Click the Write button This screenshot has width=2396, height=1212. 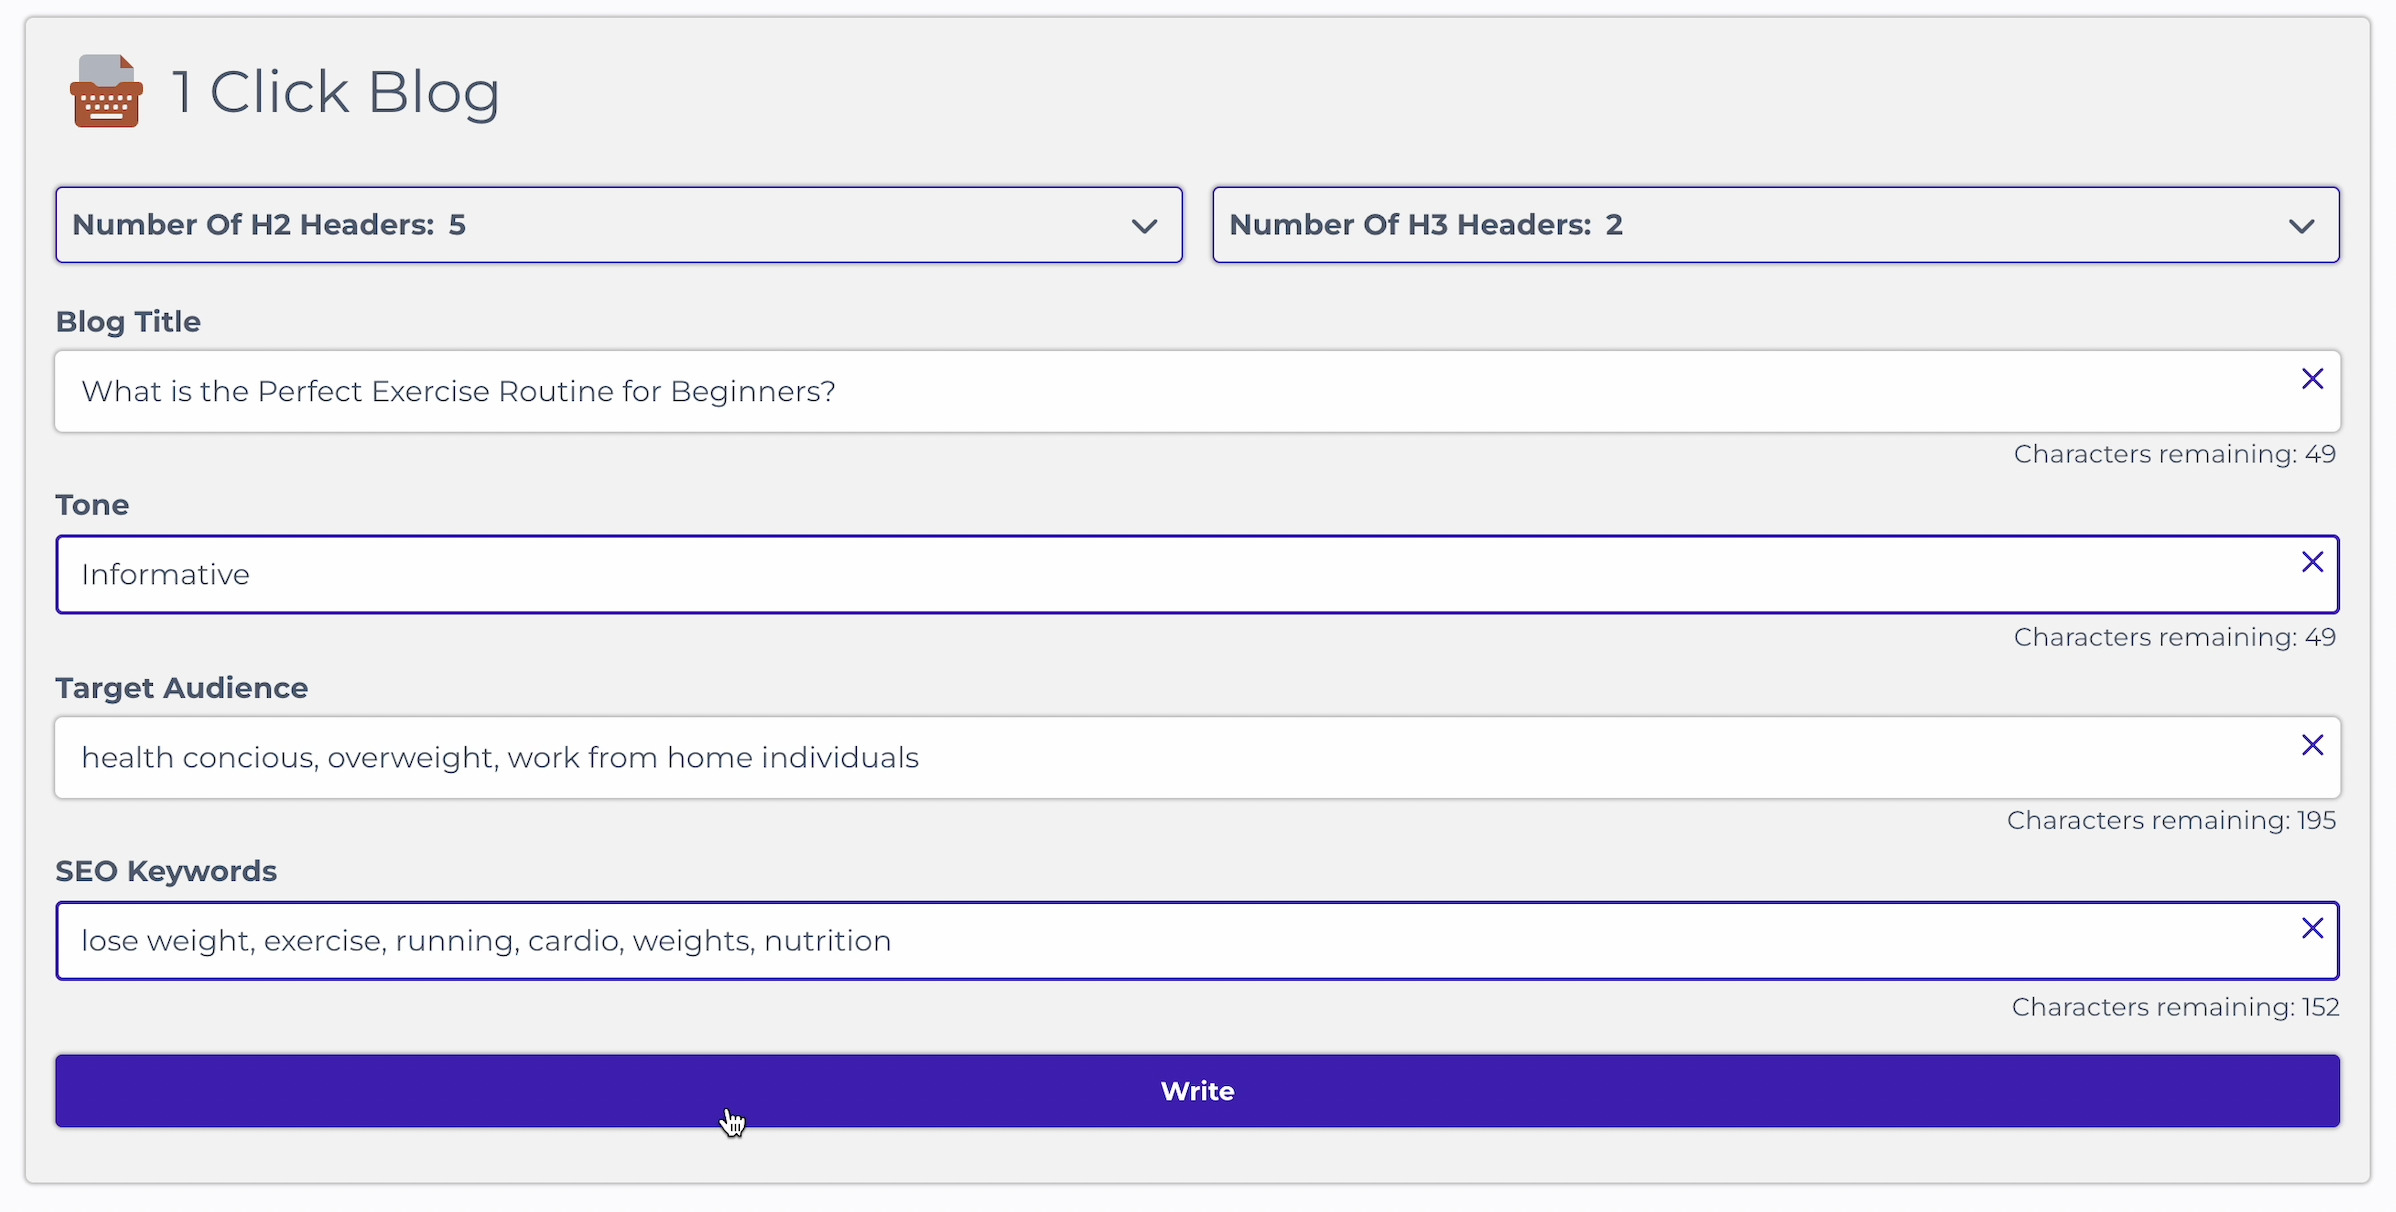1197,1091
